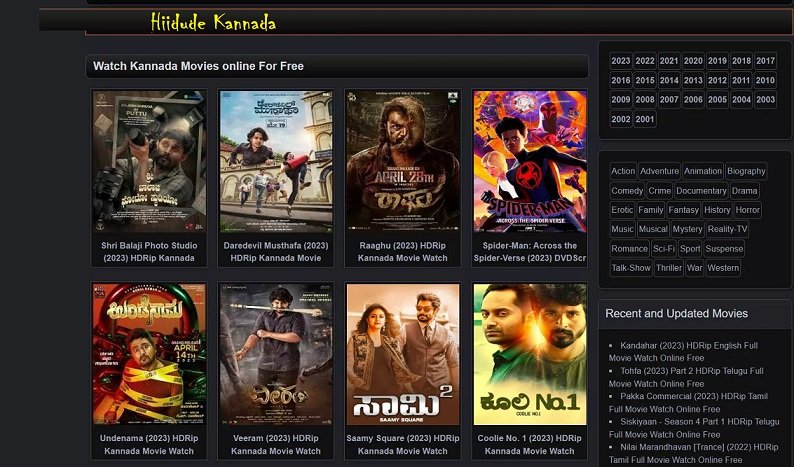Filter movies by year 2023
794x467 pixels.
point(621,61)
